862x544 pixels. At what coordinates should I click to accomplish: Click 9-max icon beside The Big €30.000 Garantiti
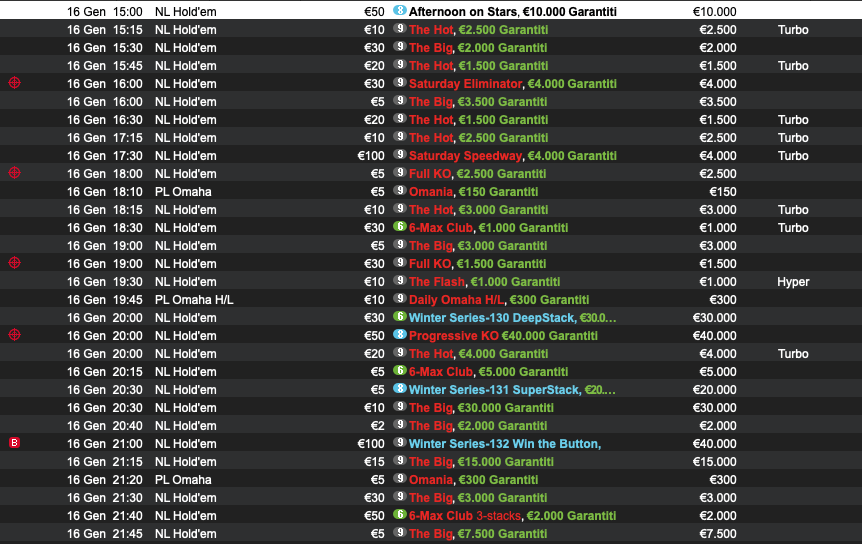click(400, 407)
